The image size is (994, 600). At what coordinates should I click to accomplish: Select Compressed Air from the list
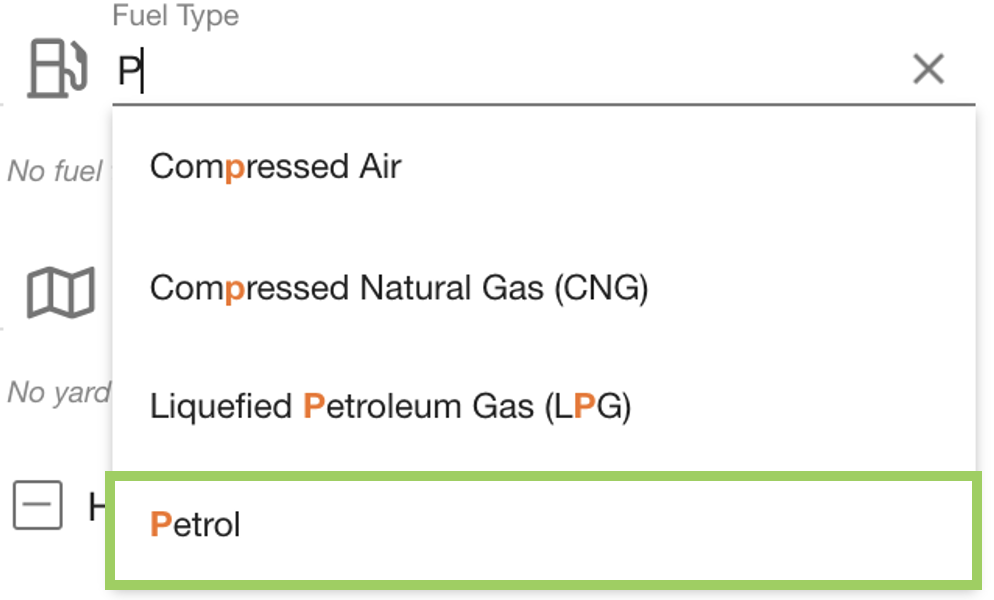pyautogui.click(x=275, y=166)
